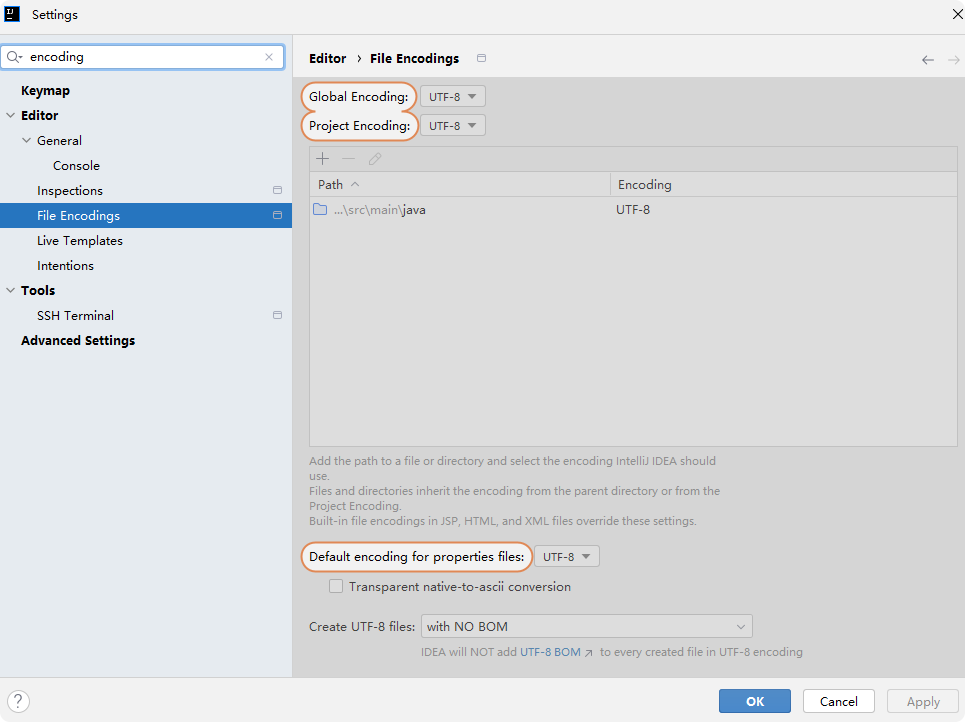Open the Create UTF-8 files dropdown
The width and height of the screenshot is (965, 722).
(x=587, y=627)
